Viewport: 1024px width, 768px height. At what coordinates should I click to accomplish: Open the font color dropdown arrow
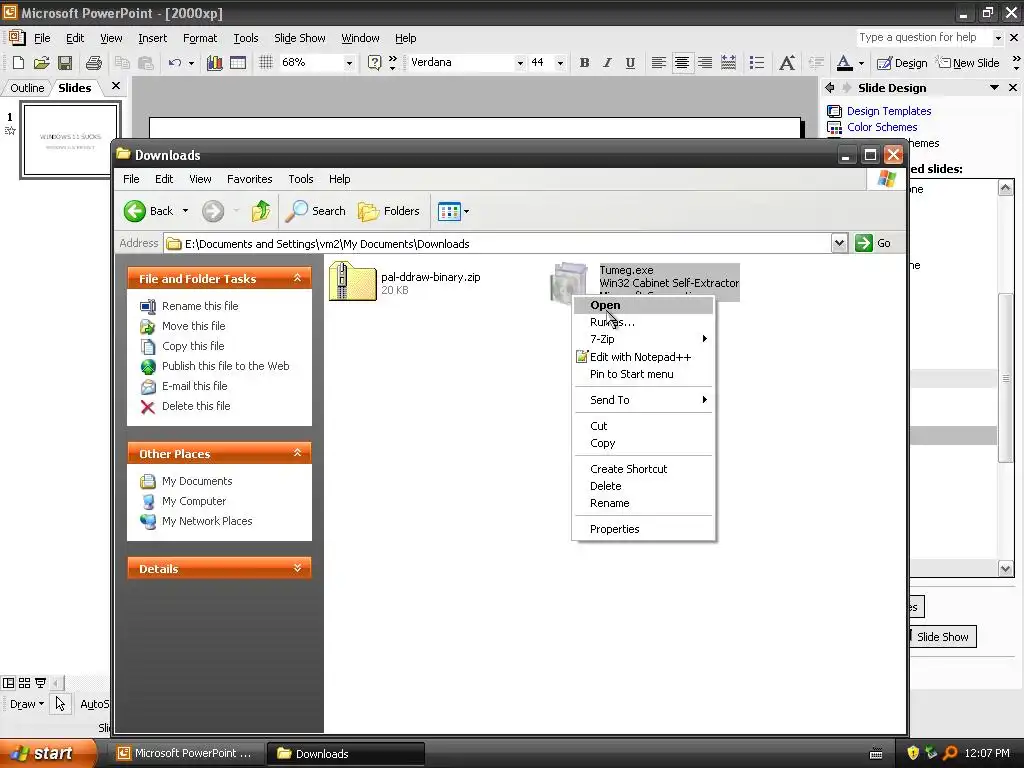(x=861, y=63)
